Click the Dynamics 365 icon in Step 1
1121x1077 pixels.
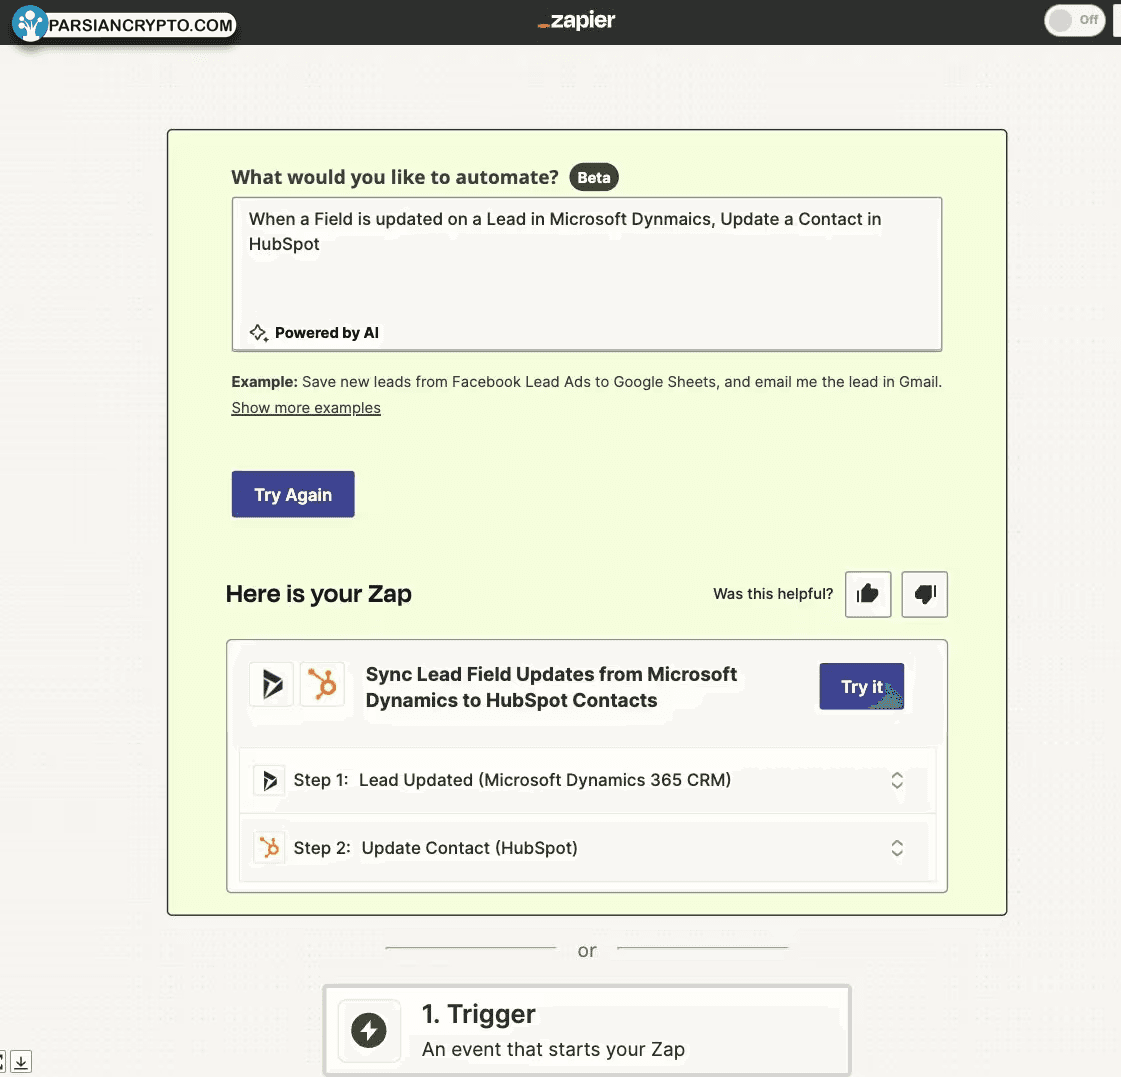click(x=270, y=780)
